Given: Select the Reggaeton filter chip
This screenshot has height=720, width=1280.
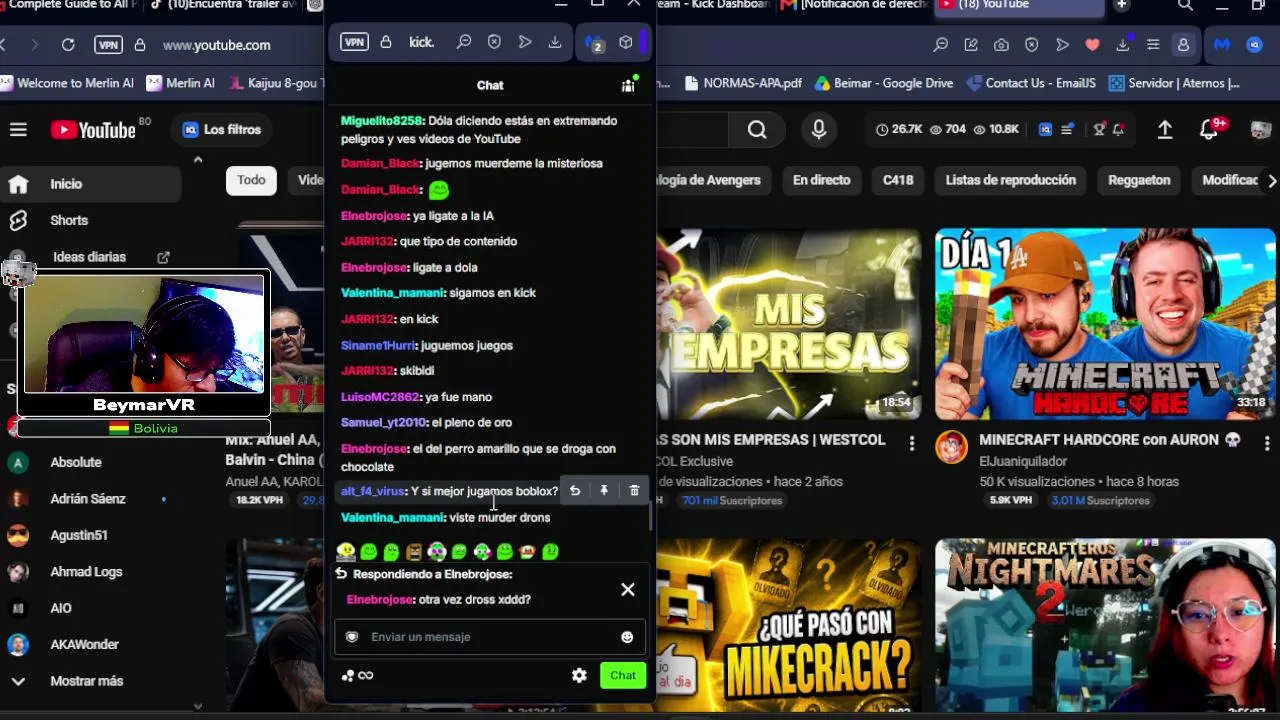Looking at the screenshot, I should [1139, 180].
